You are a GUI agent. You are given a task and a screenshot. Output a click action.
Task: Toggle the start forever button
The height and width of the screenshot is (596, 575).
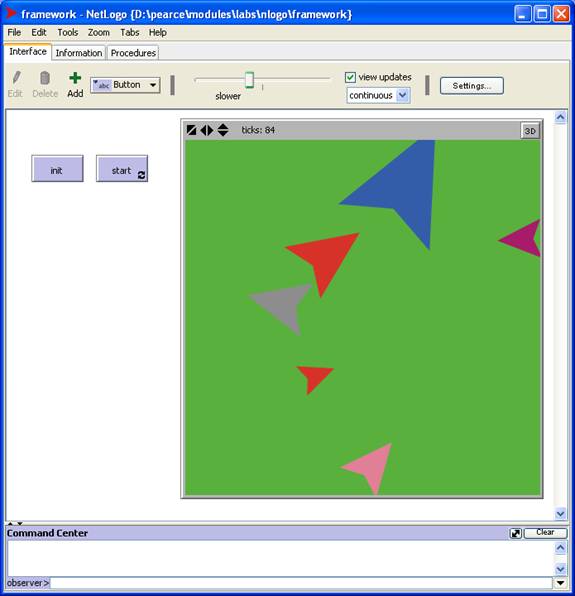click(122, 169)
